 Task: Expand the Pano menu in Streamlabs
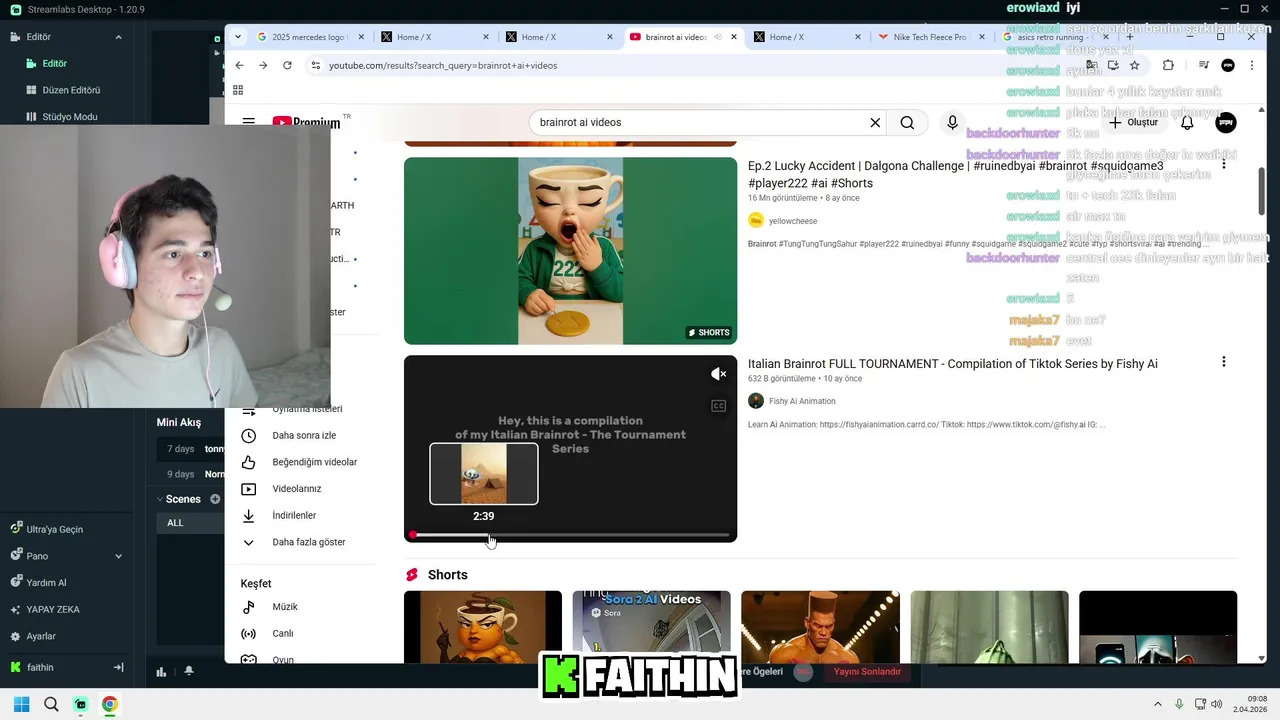coord(118,556)
